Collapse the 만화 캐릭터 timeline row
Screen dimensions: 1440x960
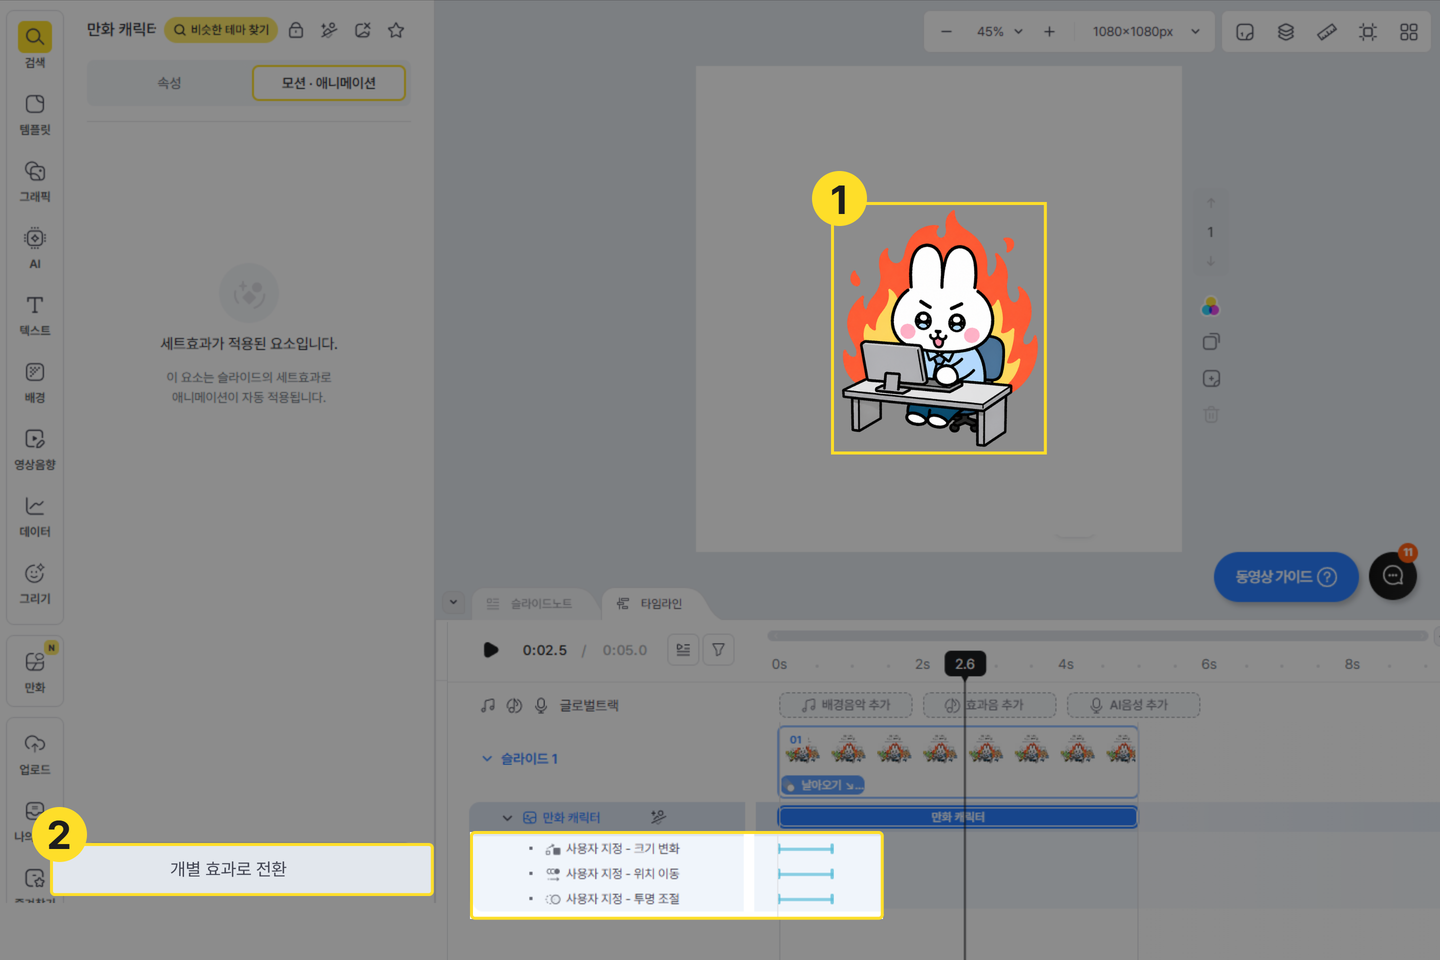point(507,818)
